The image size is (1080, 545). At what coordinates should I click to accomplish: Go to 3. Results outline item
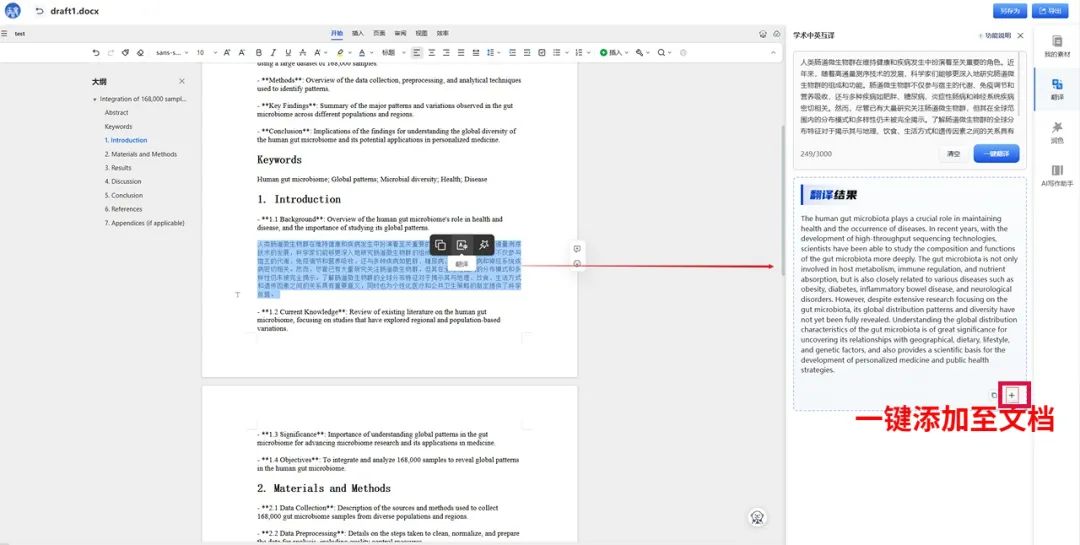[118, 167]
